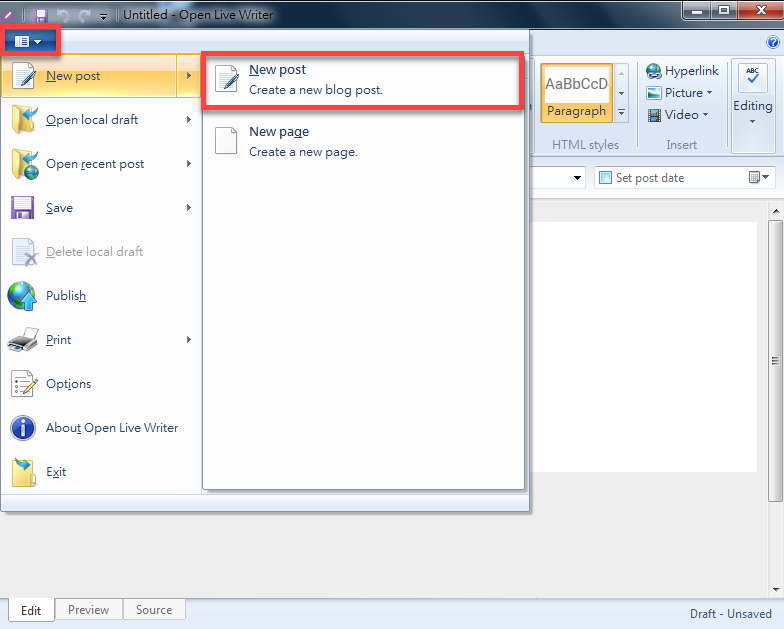This screenshot has height=629, width=784.
Task: Click the Video insert icon
Action: 654,116
